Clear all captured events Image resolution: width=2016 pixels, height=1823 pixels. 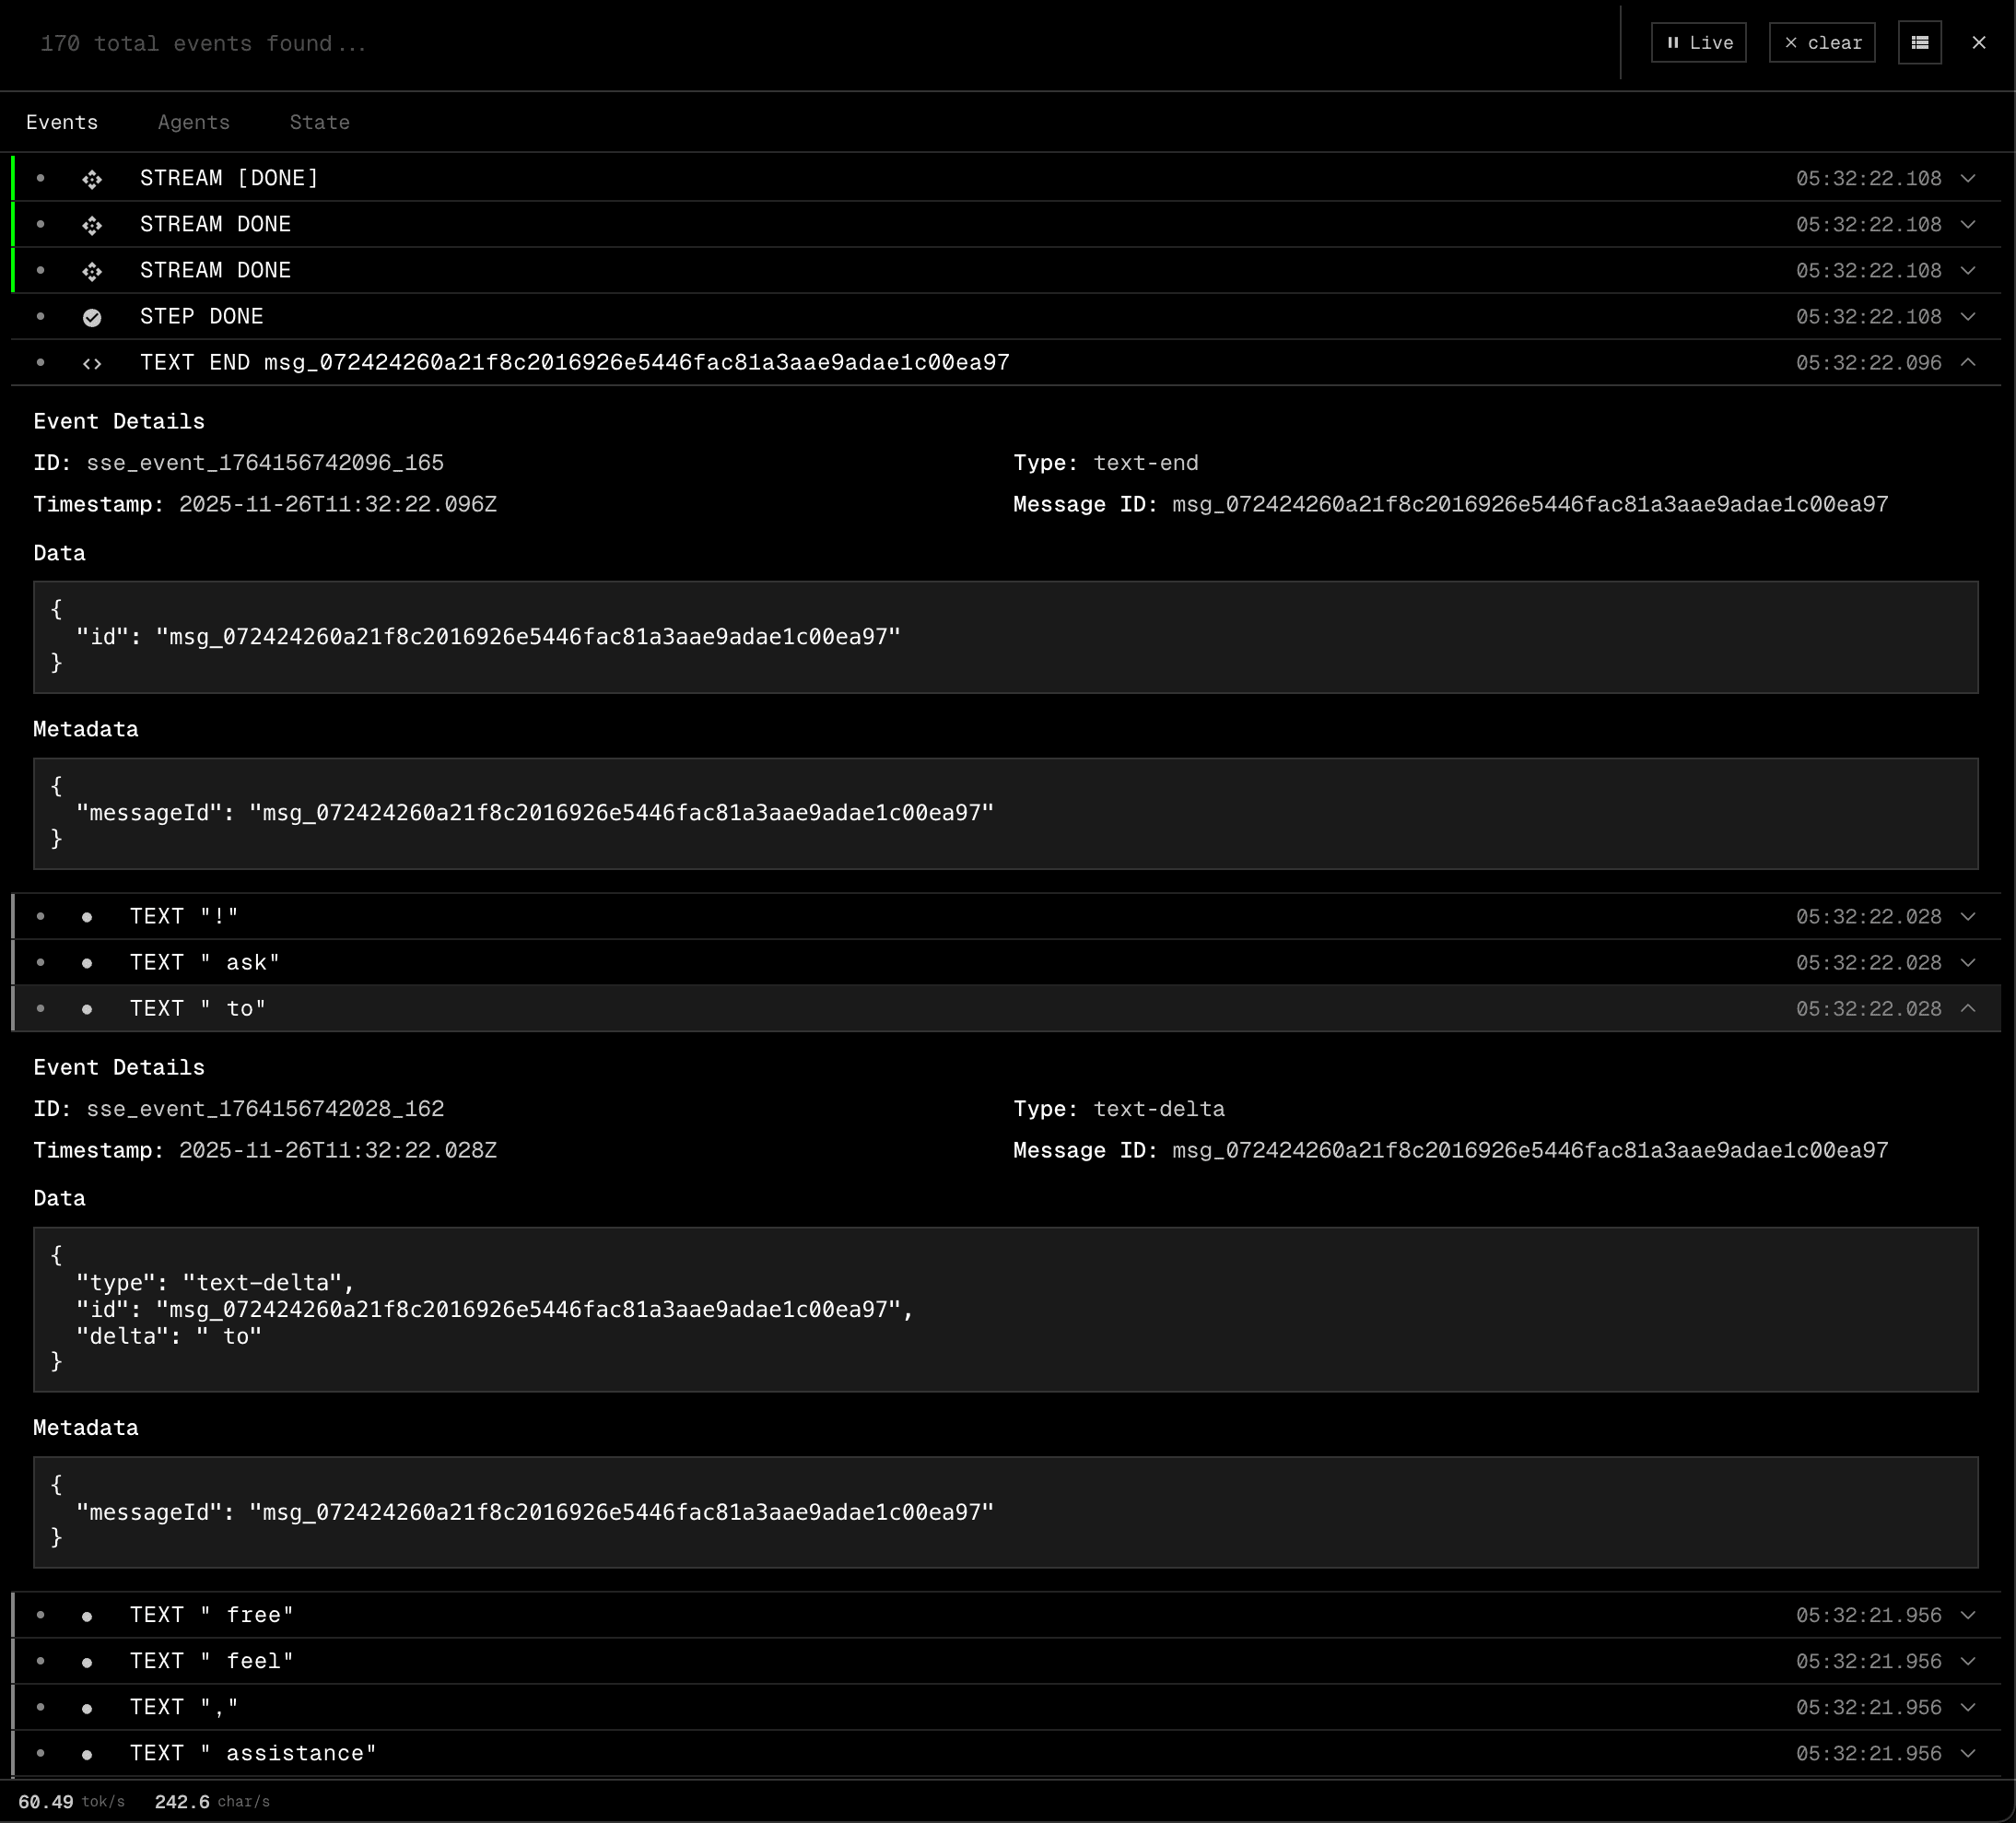point(1822,42)
